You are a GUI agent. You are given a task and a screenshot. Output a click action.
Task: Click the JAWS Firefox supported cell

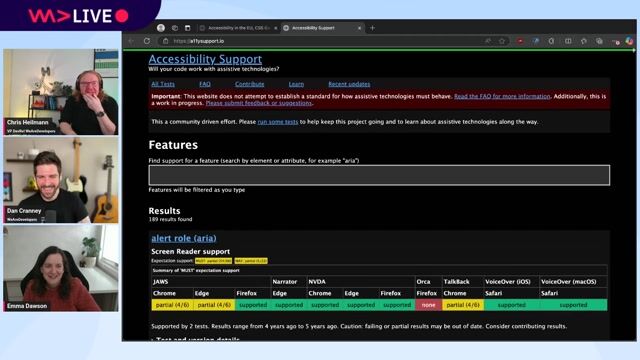click(x=253, y=305)
